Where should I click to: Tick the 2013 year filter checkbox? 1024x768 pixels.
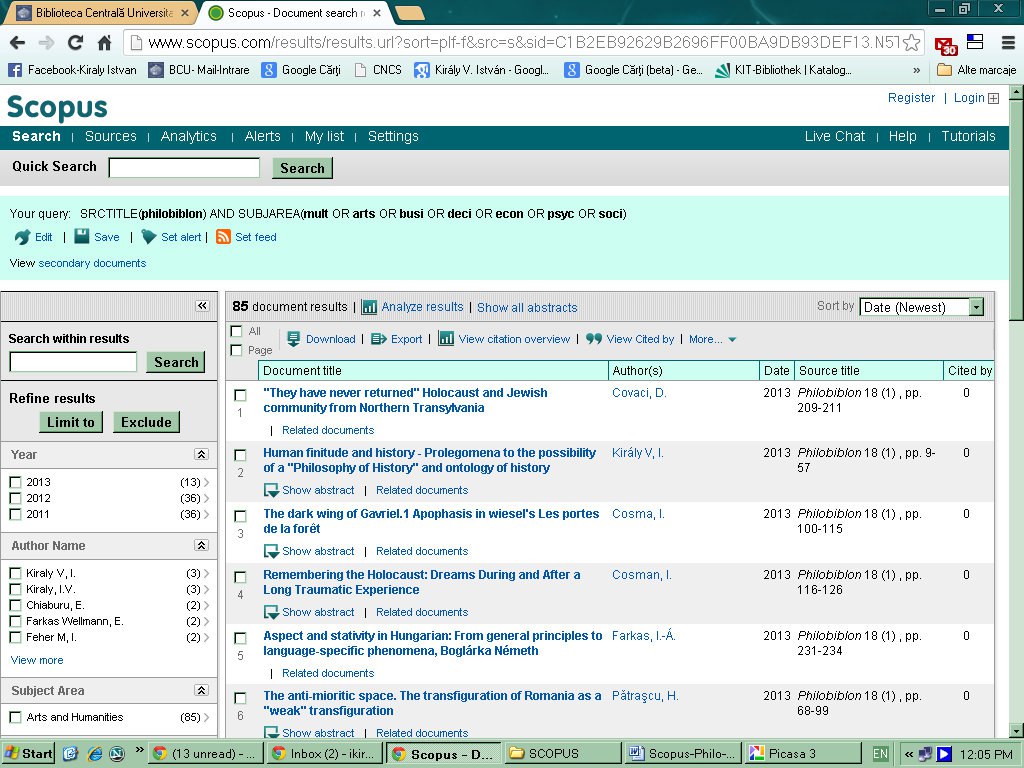pos(16,483)
